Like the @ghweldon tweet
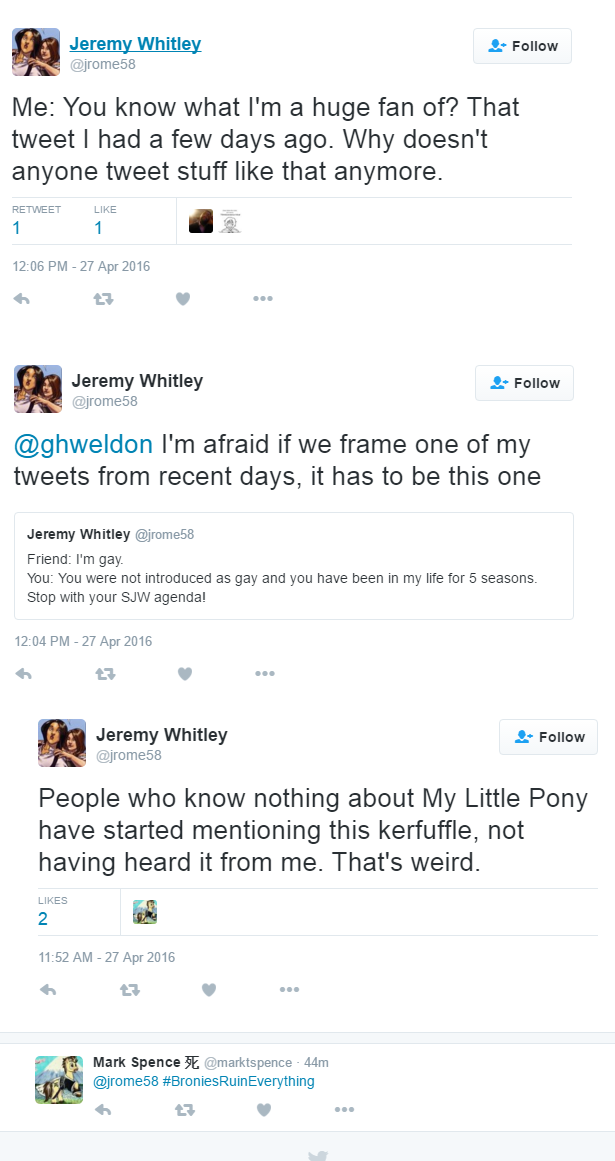Viewport: 615px width, 1161px height. pos(185,674)
